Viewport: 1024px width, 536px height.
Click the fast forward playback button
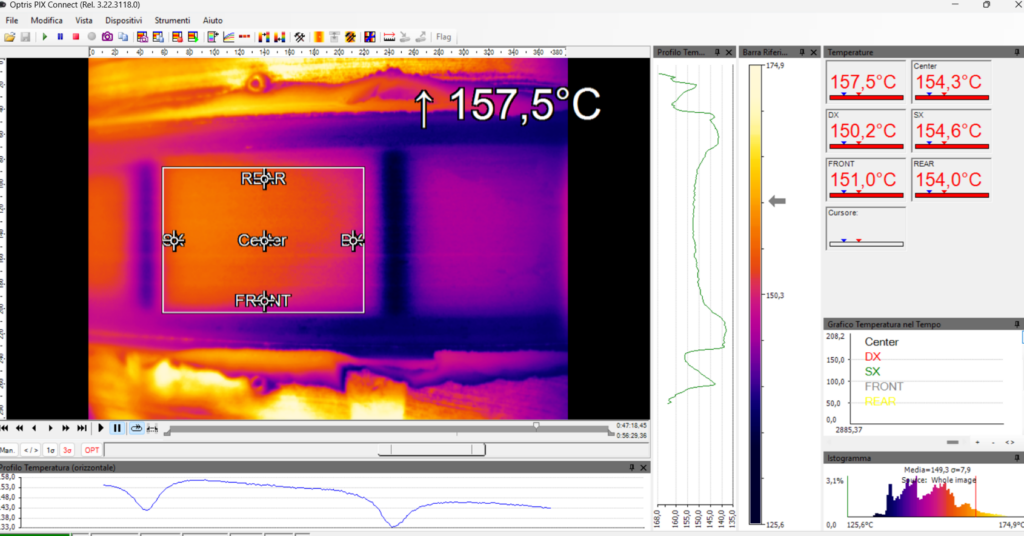[x=66, y=428]
